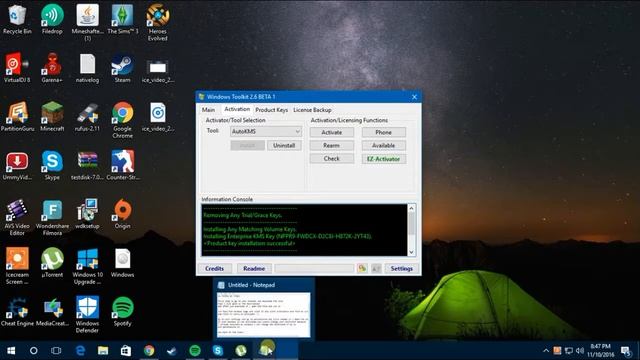
Task: Open the Readme button
Action: (x=254, y=269)
